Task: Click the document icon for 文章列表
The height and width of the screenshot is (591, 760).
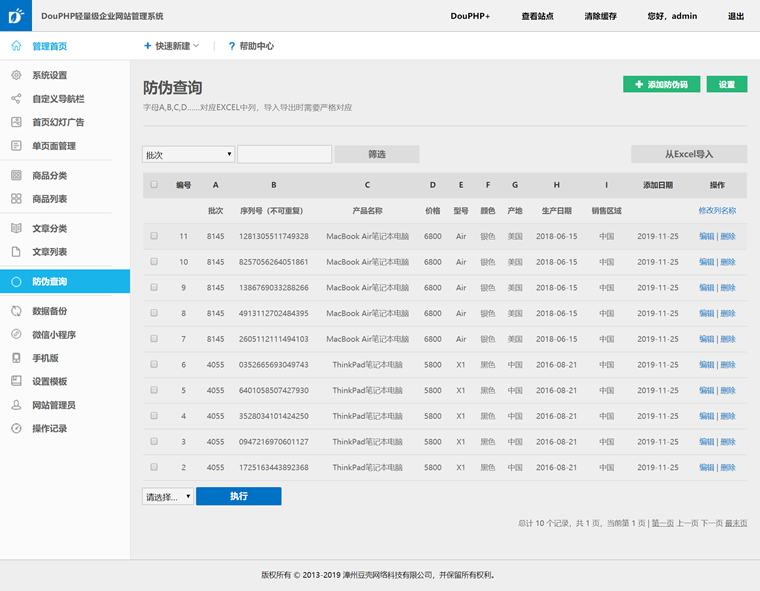Action: [16, 251]
